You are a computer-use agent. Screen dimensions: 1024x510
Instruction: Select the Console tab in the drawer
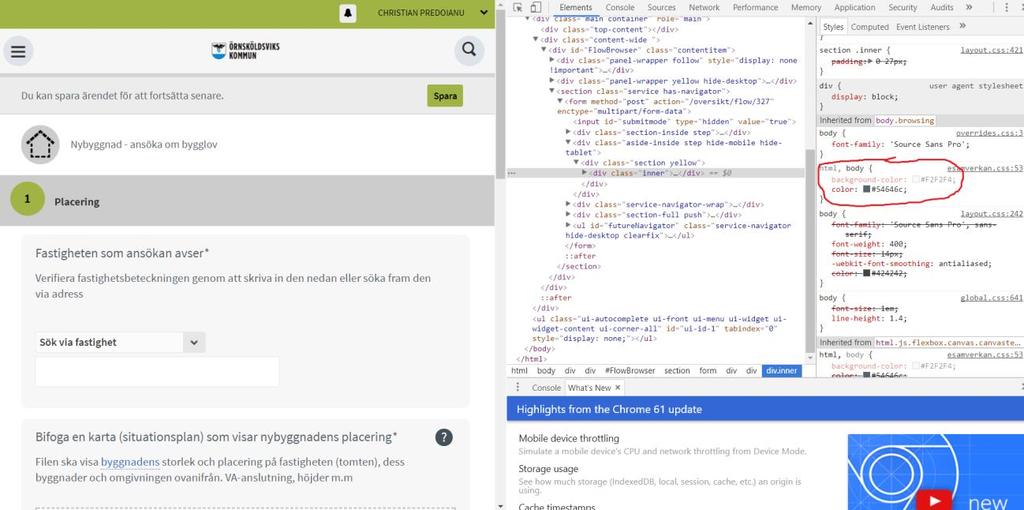click(x=546, y=387)
